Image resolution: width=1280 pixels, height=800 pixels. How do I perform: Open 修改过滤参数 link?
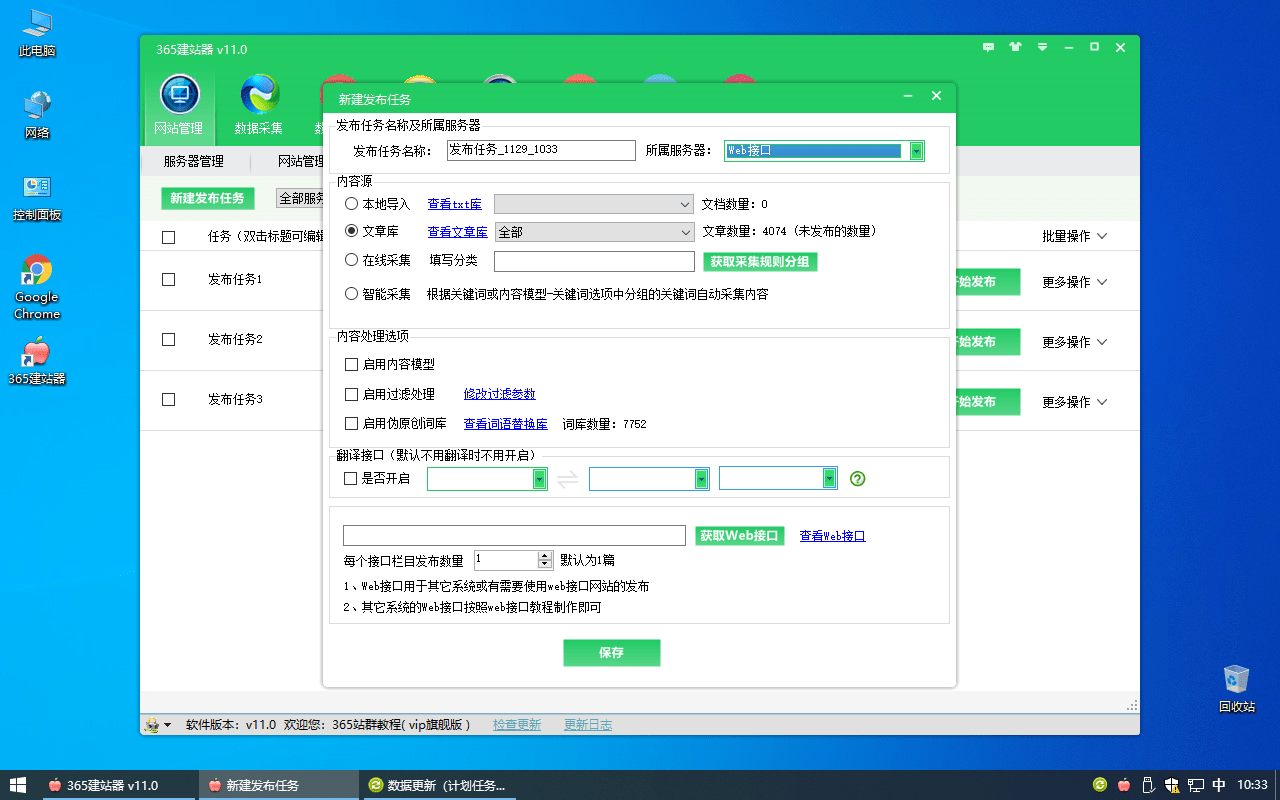click(500, 394)
